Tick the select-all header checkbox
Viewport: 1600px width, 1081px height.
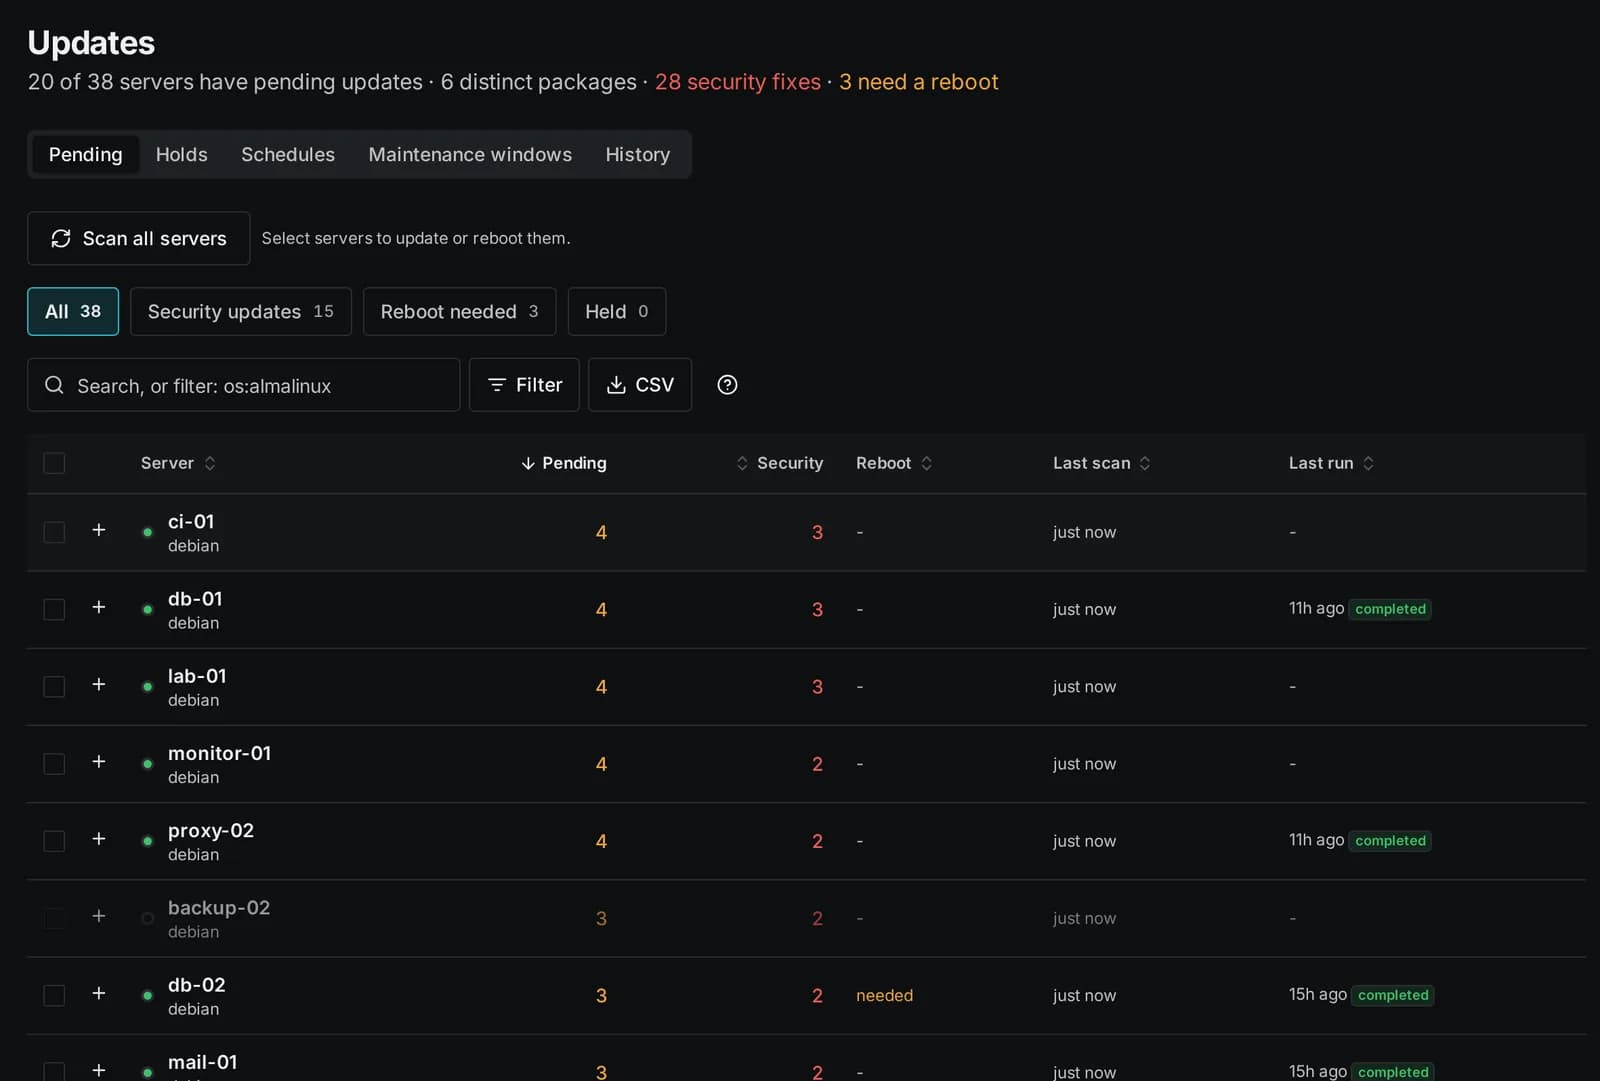(x=54, y=463)
